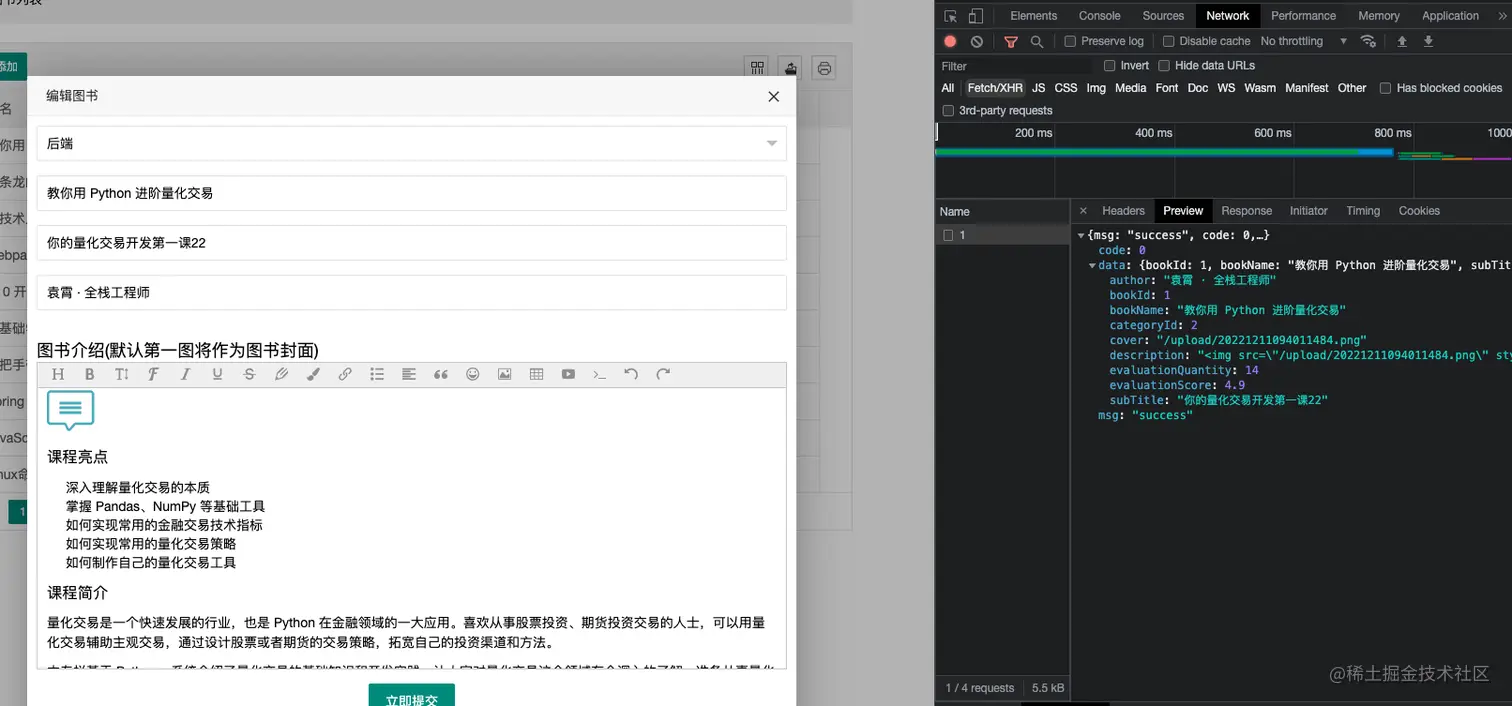The width and height of the screenshot is (1512, 706).
Task: Open the 后端 category dropdown
Action: [x=411, y=143]
